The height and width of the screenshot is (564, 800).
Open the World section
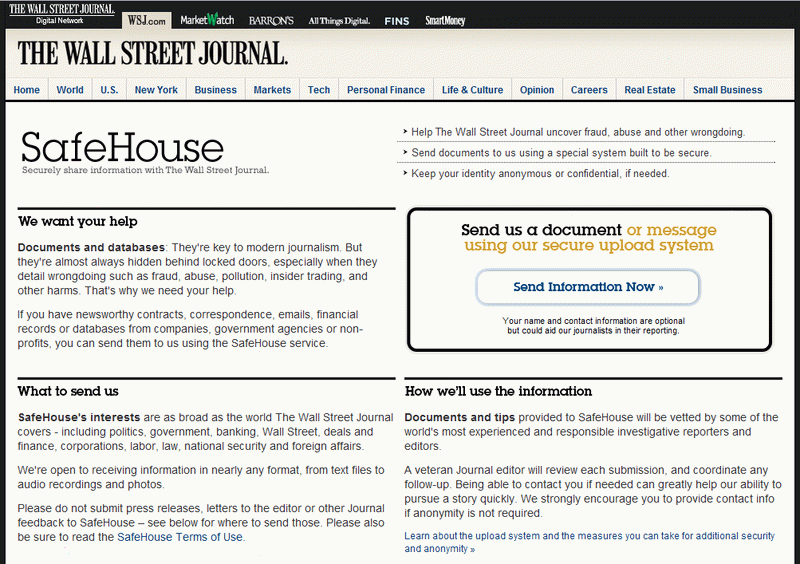[70, 90]
